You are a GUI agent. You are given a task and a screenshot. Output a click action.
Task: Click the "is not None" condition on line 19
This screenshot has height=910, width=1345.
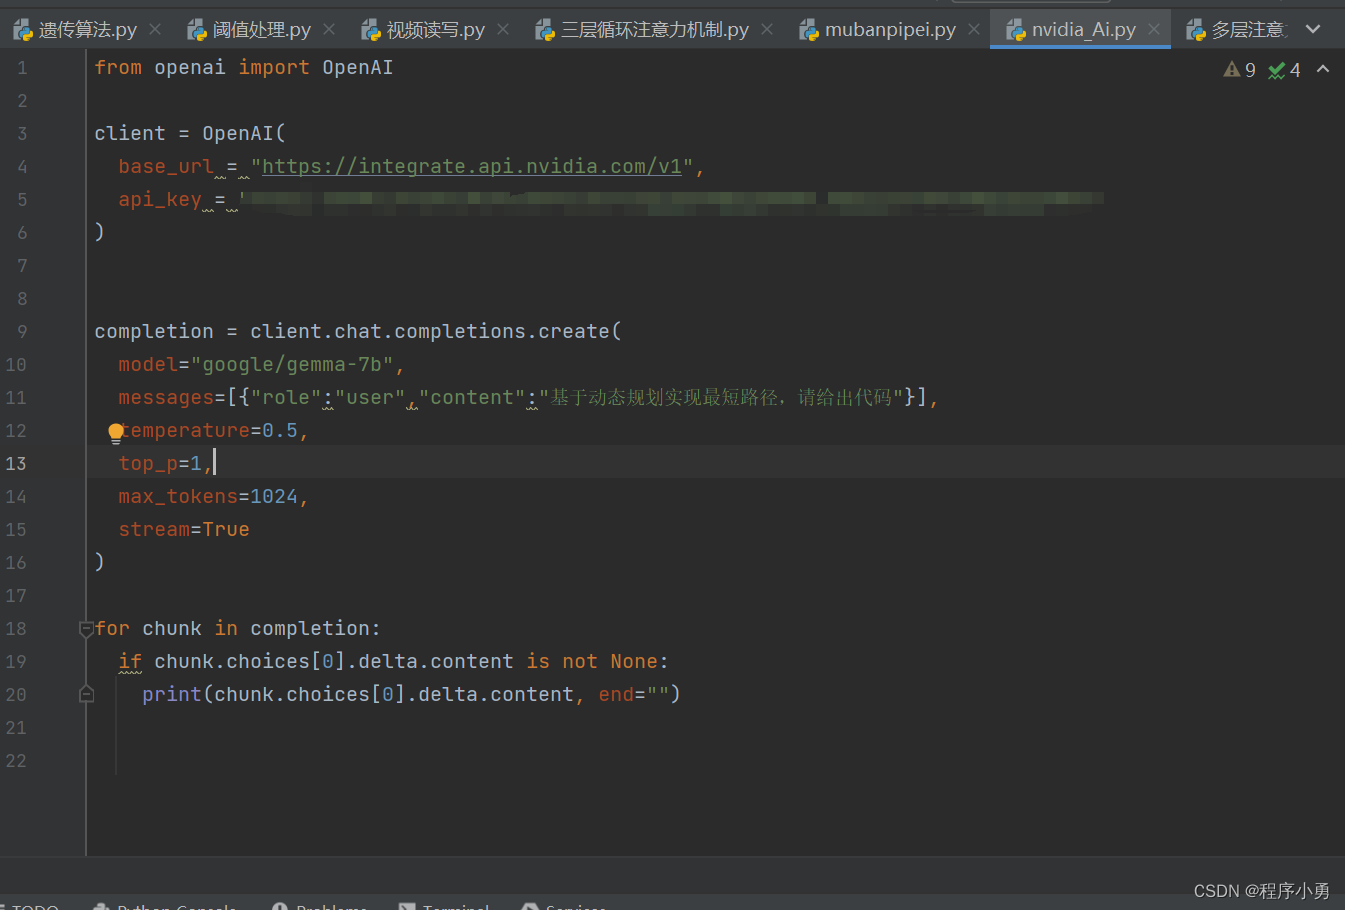592,662
